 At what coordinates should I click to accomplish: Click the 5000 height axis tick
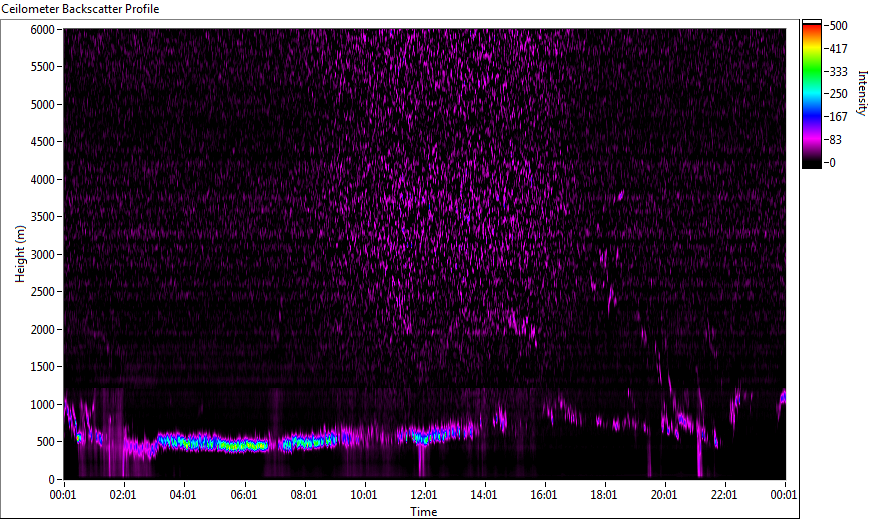(x=42, y=105)
